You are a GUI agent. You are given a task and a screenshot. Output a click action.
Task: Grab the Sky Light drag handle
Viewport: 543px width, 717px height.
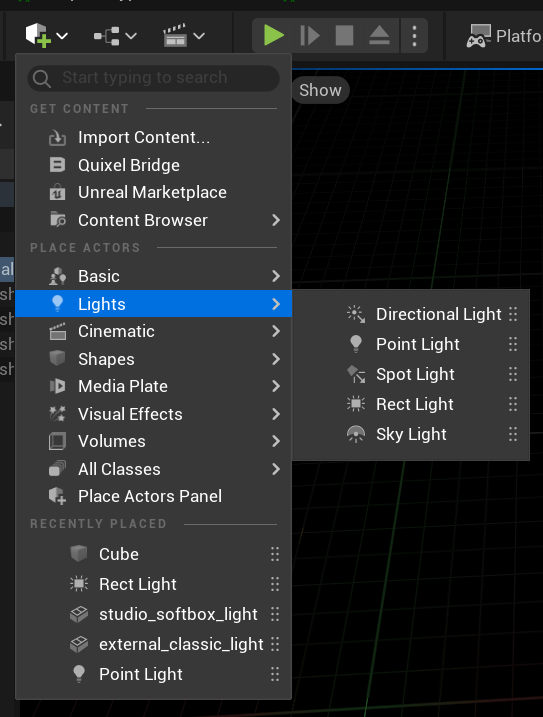tap(513, 434)
